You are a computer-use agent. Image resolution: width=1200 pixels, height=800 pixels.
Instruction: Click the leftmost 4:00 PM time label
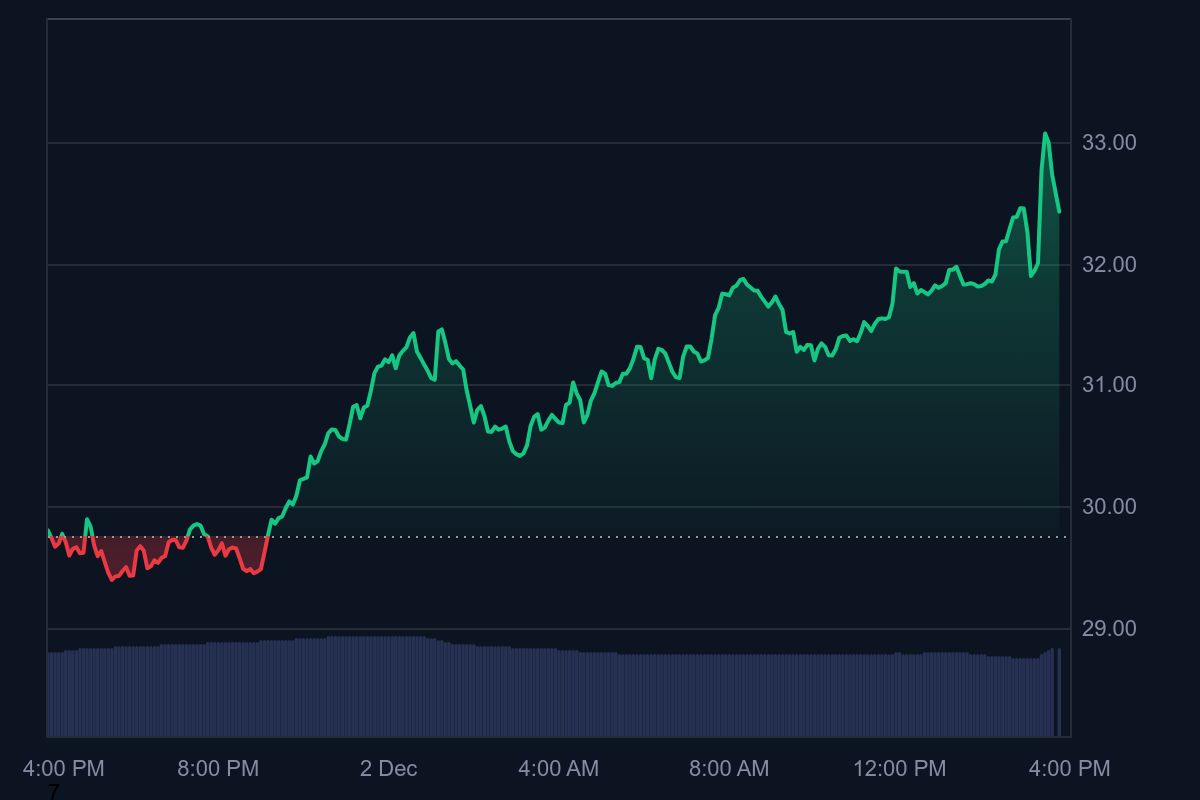[x=65, y=770]
